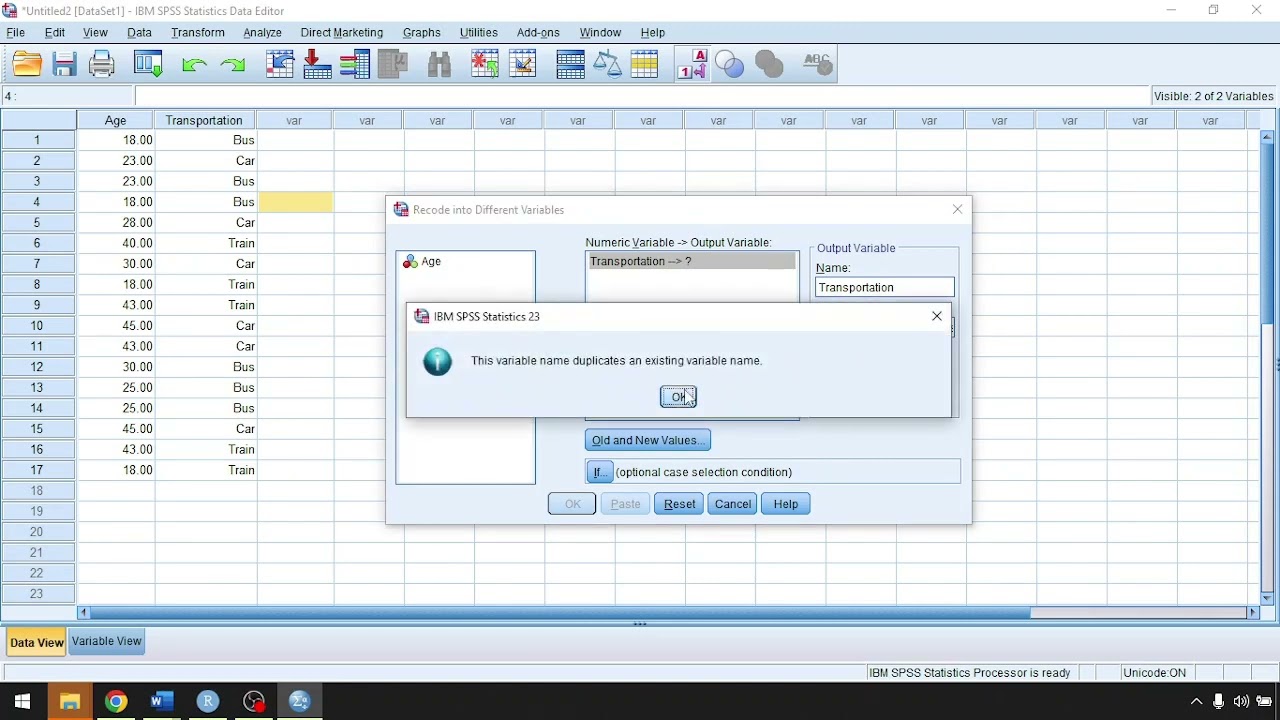Save the dataset with the floppy disk icon

(x=65, y=65)
